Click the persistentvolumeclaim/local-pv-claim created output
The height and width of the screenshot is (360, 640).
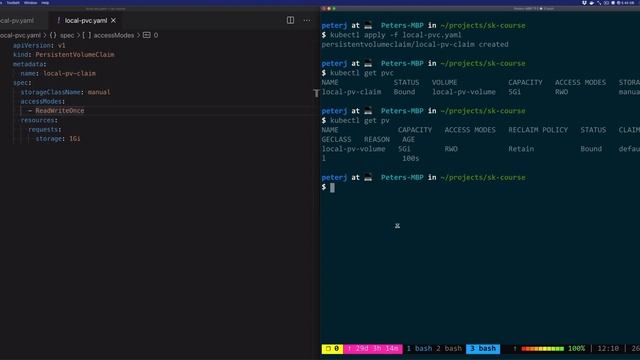(x=415, y=44)
